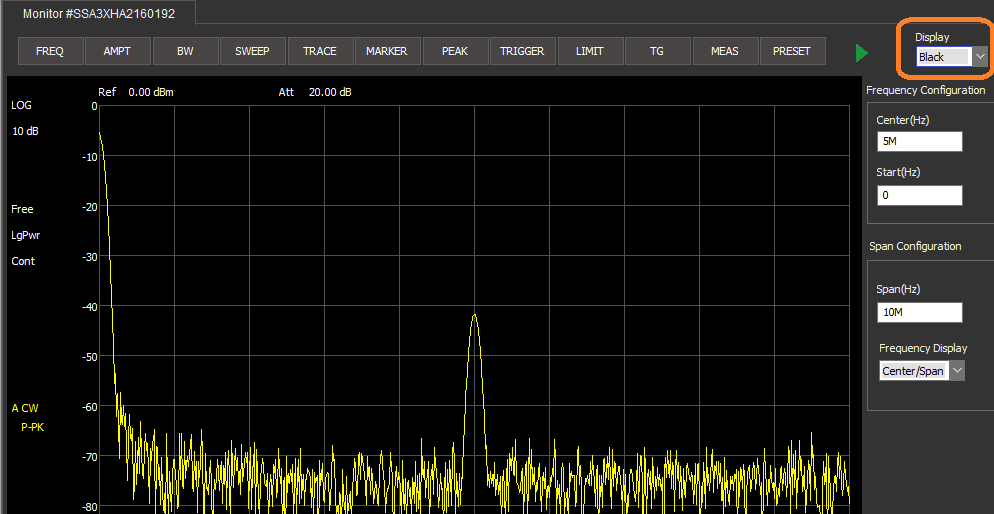Click the green play/run icon
The width and height of the screenshot is (994, 514).
pos(862,53)
